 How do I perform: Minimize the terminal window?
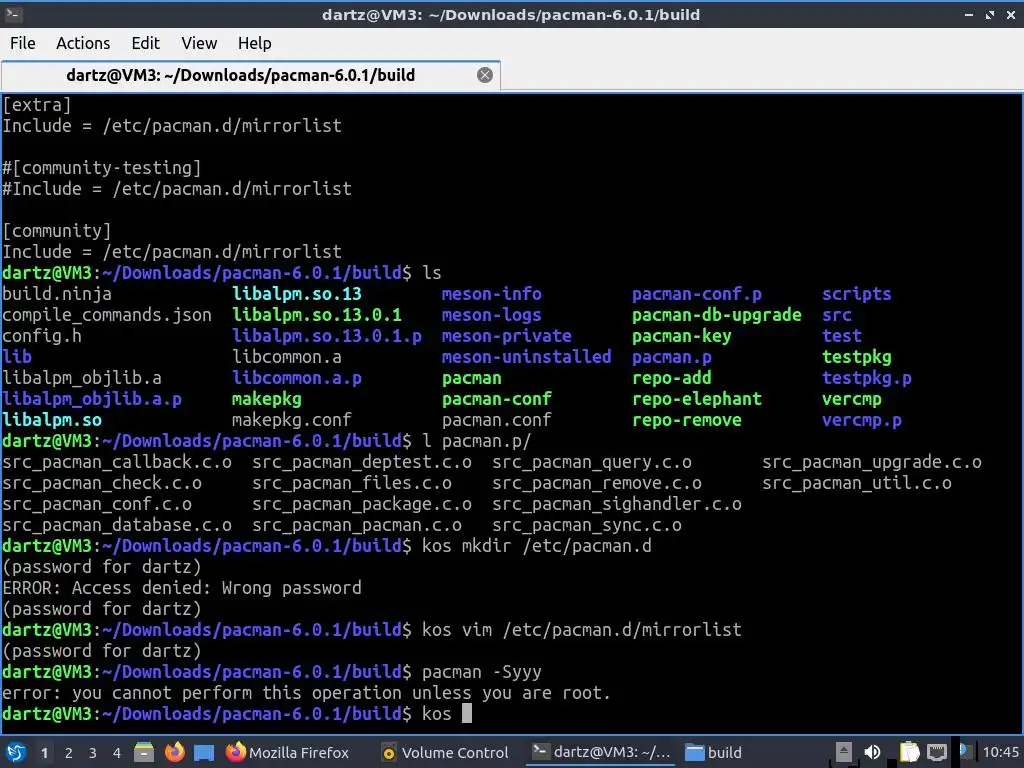(x=969, y=14)
